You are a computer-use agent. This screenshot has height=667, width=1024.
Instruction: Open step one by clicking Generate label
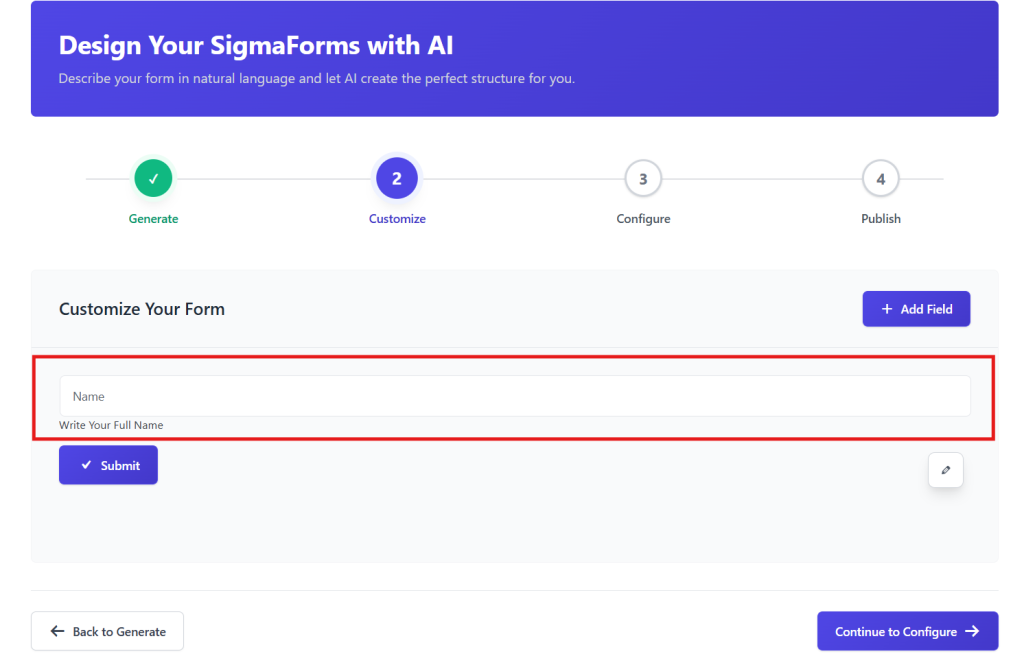point(152,218)
